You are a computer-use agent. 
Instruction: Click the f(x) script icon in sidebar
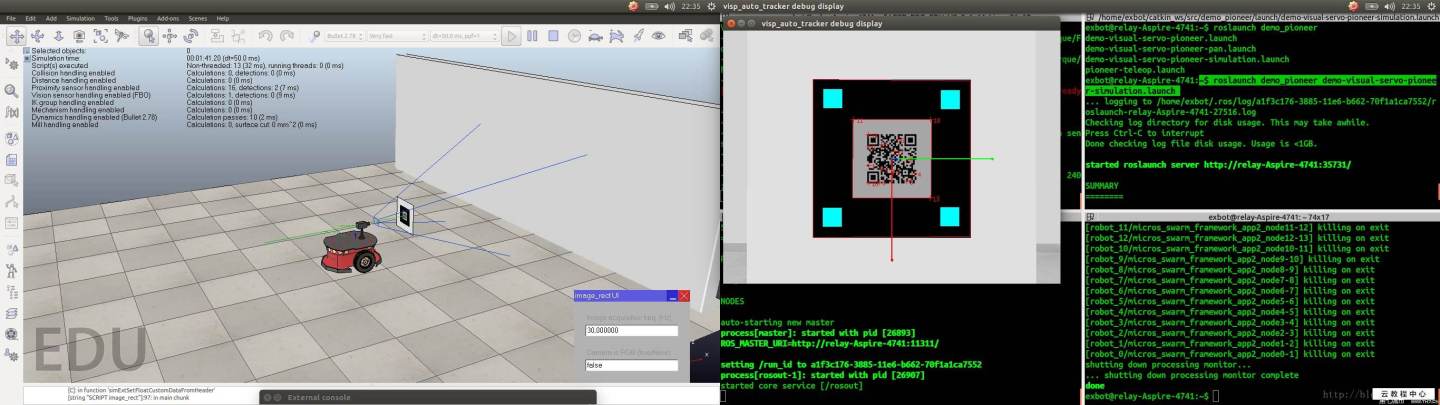click(12, 112)
